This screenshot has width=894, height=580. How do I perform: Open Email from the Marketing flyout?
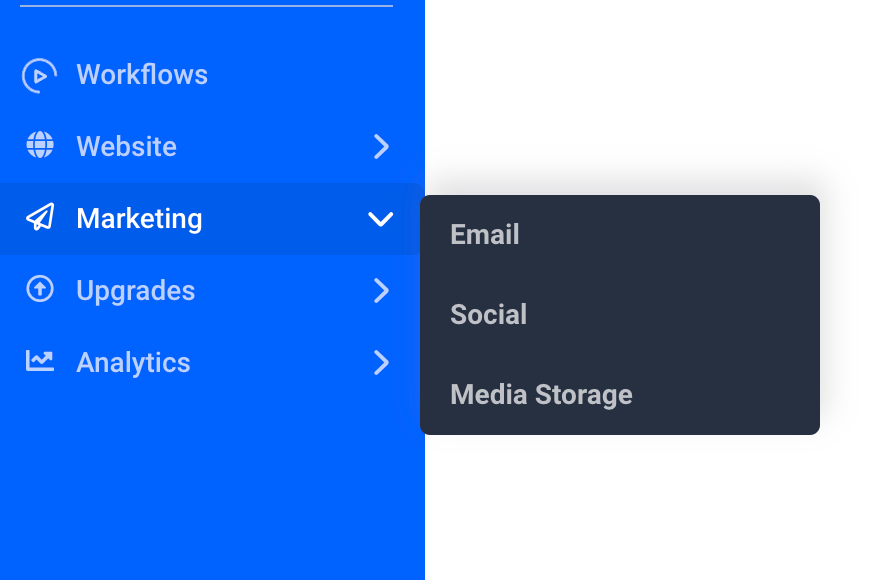click(x=485, y=235)
